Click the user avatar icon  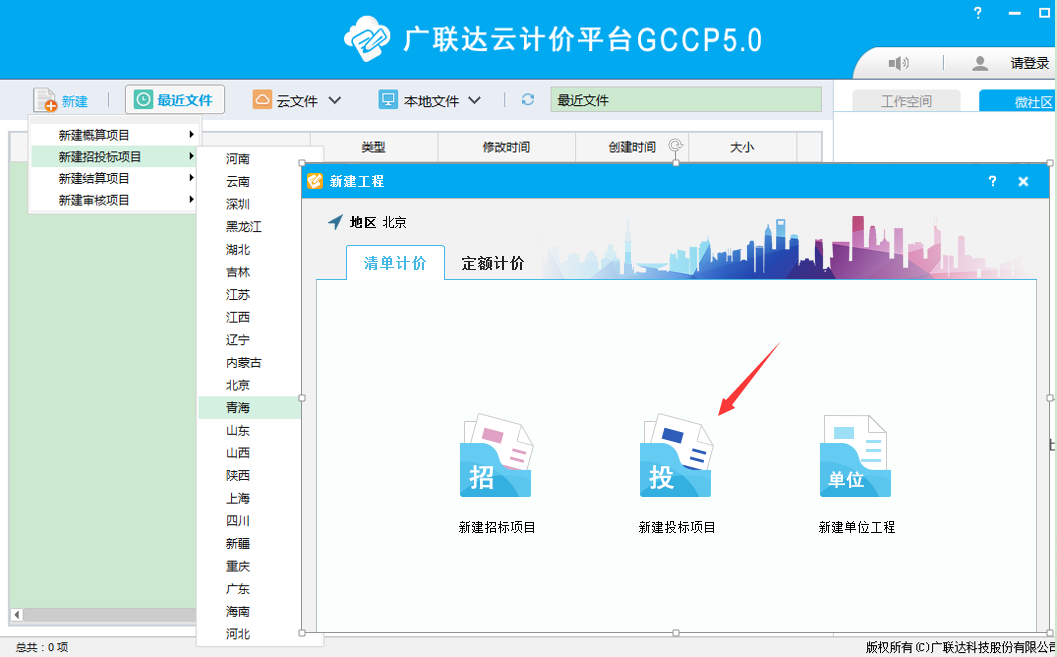coord(979,63)
